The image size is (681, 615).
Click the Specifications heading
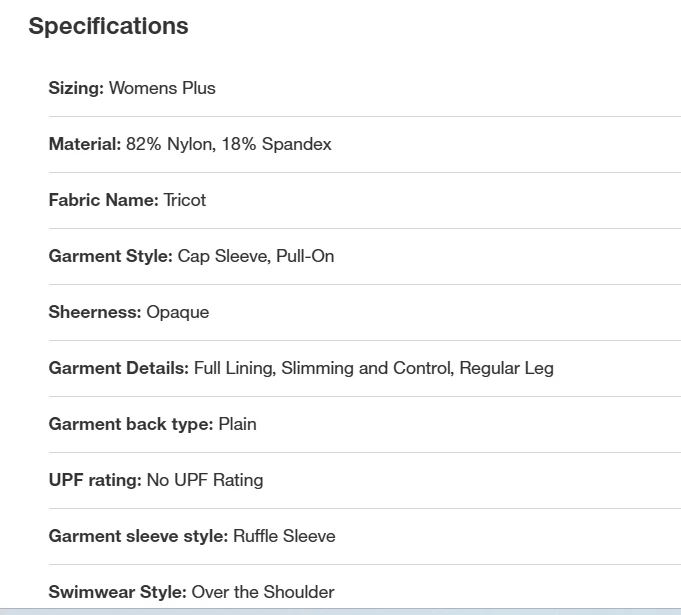coord(108,27)
